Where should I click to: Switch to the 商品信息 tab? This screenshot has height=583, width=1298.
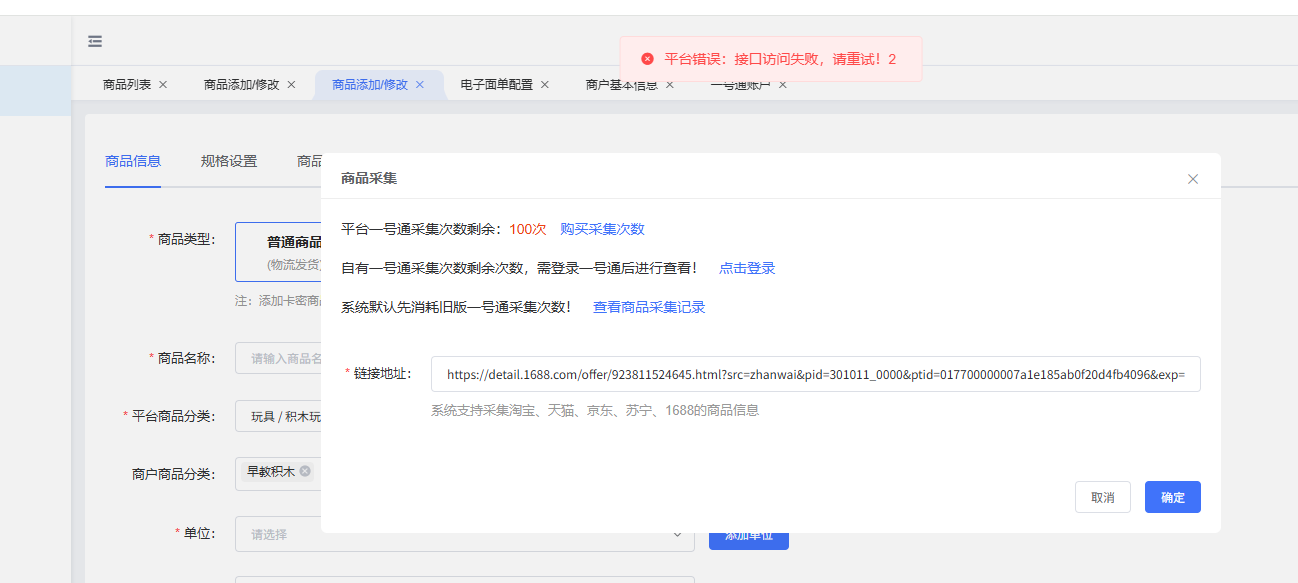tap(133, 161)
